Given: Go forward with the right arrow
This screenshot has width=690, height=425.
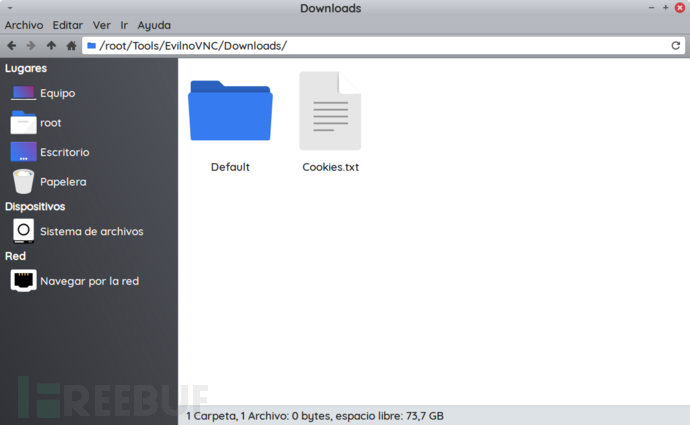Looking at the screenshot, I should (31, 45).
